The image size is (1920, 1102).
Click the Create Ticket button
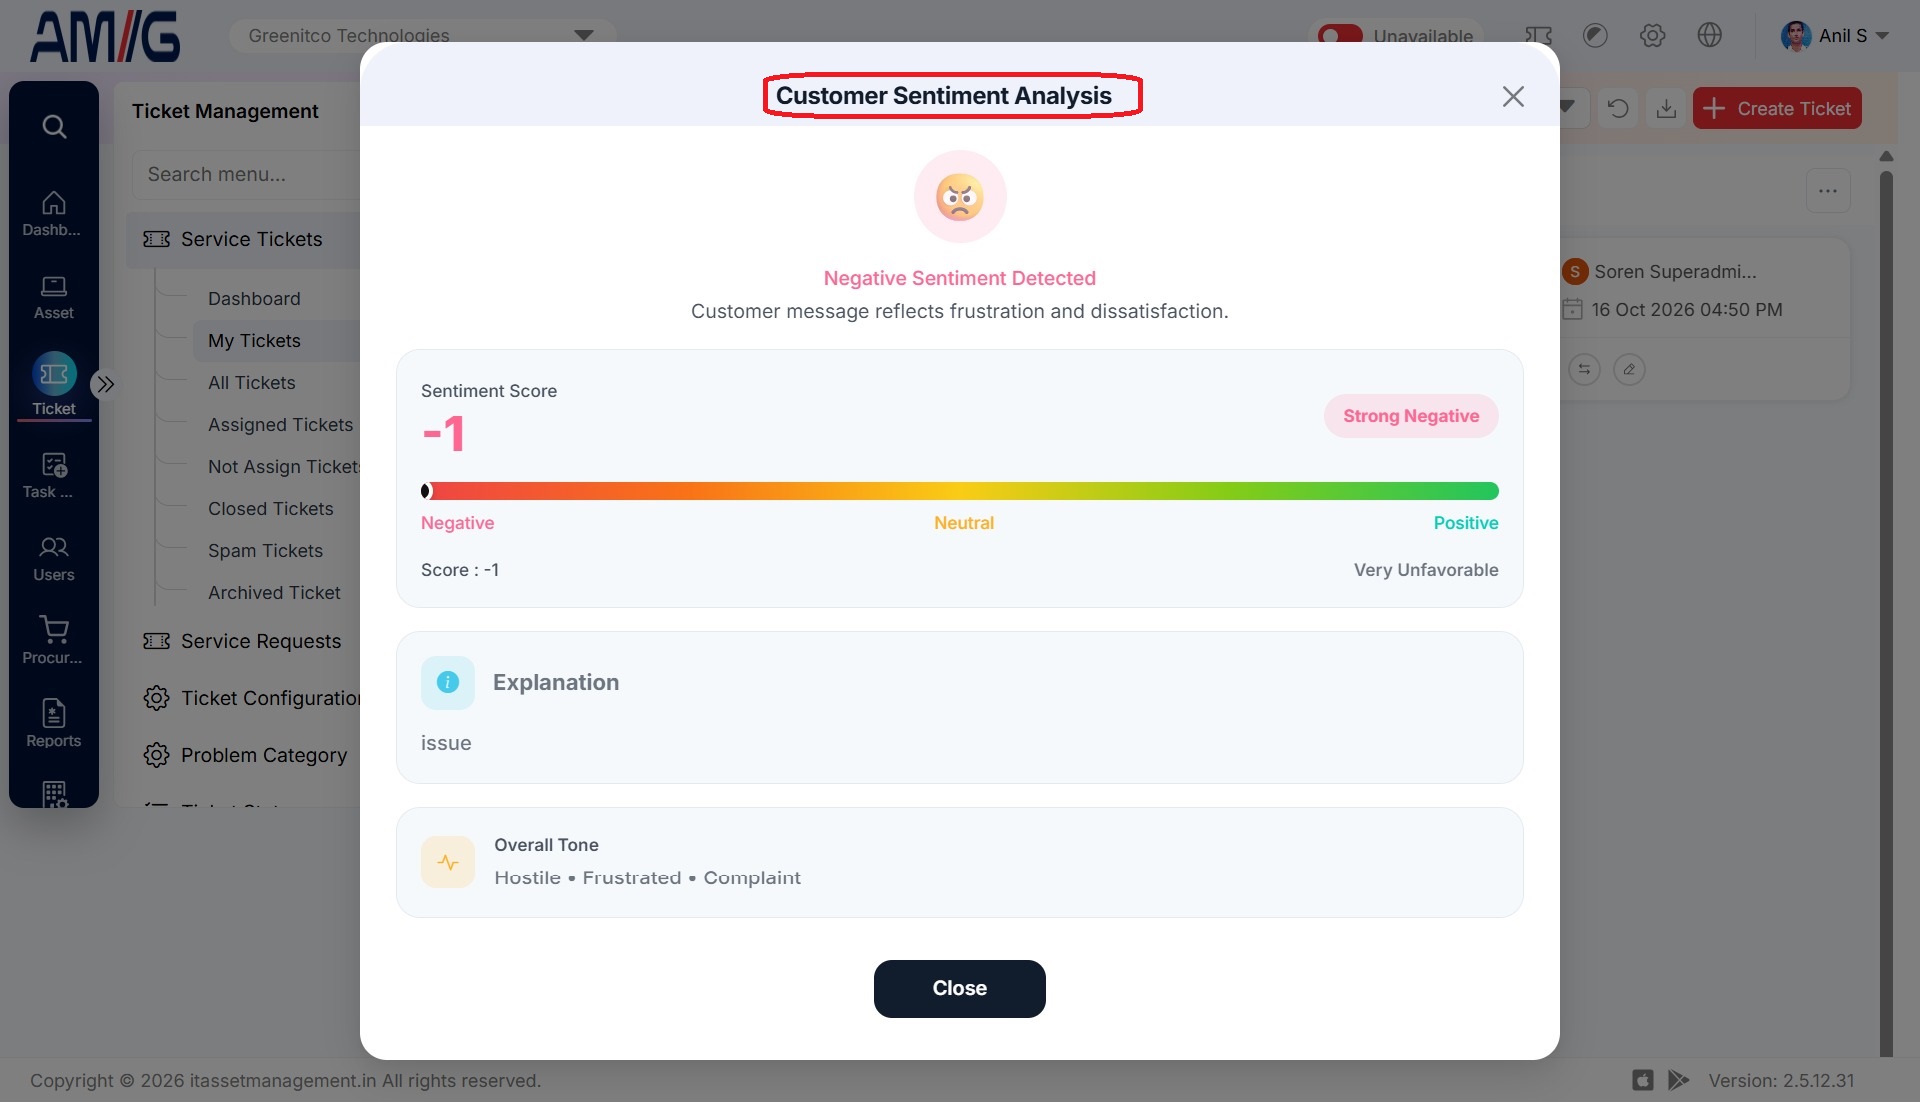click(1777, 108)
